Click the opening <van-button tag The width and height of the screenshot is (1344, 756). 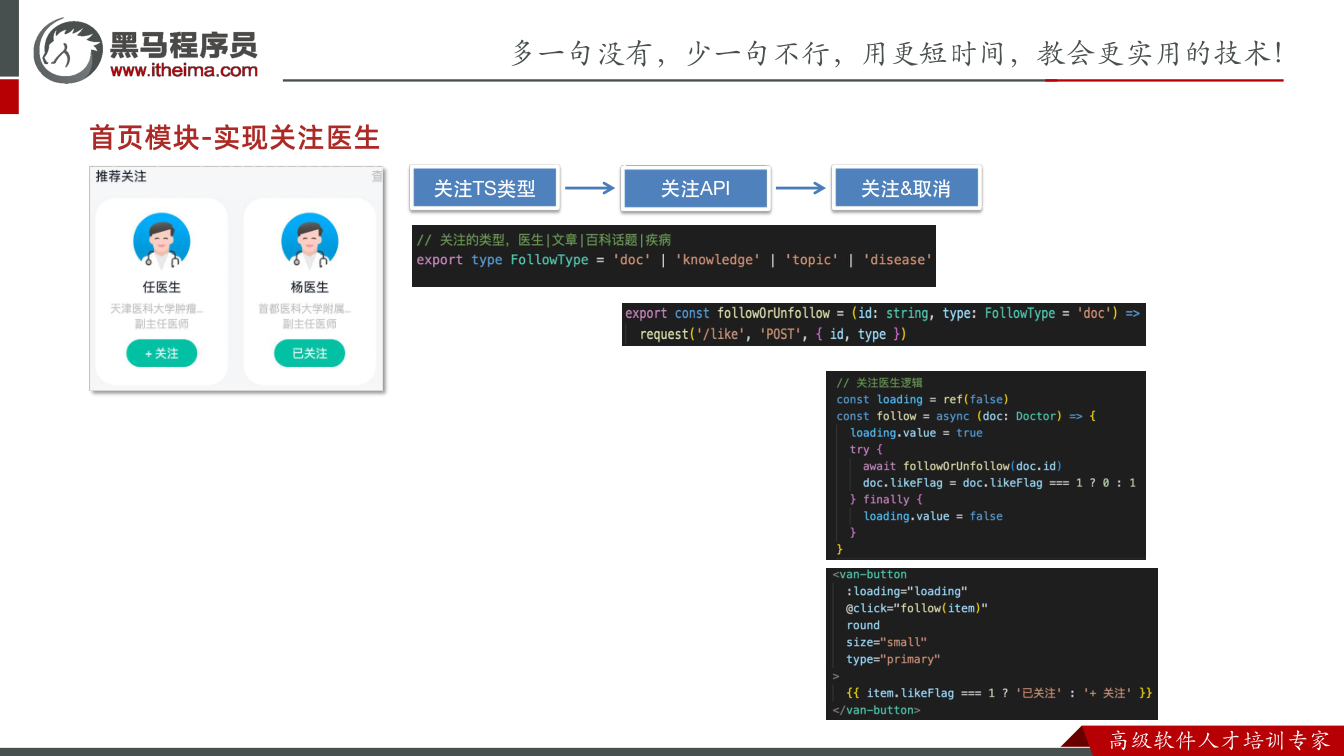(870, 575)
